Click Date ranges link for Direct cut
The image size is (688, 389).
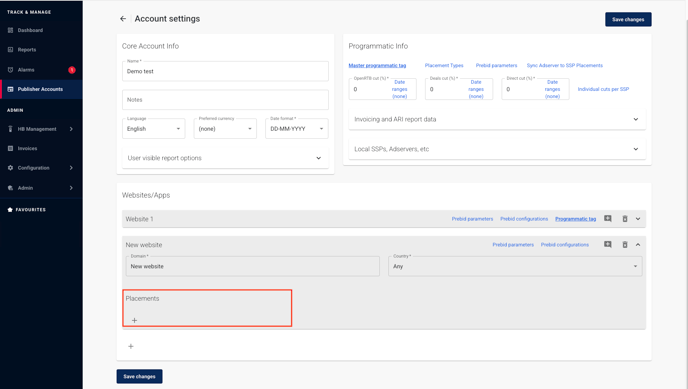(552, 89)
